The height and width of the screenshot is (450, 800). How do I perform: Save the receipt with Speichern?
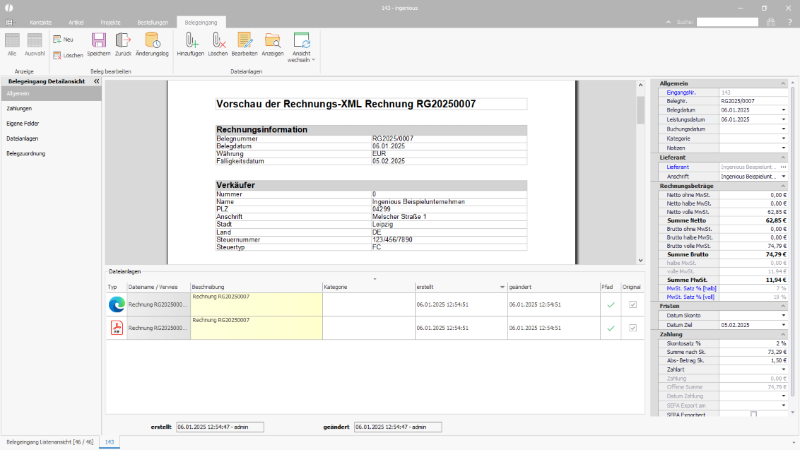[x=98, y=44]
